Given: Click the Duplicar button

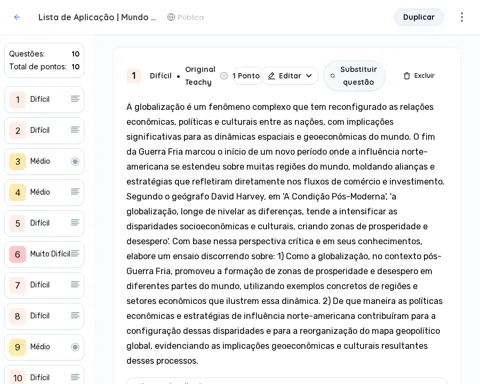Looking at the screenshot, I should click(x=419, y=17).
